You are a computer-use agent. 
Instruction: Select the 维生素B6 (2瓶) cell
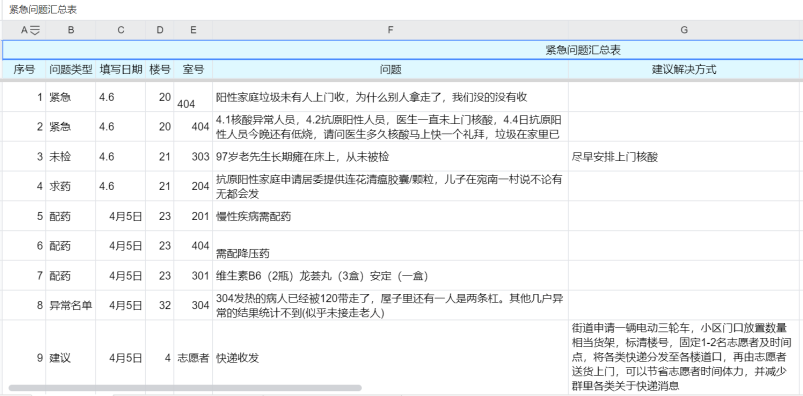pyautogui.click(x=390, y=275)
